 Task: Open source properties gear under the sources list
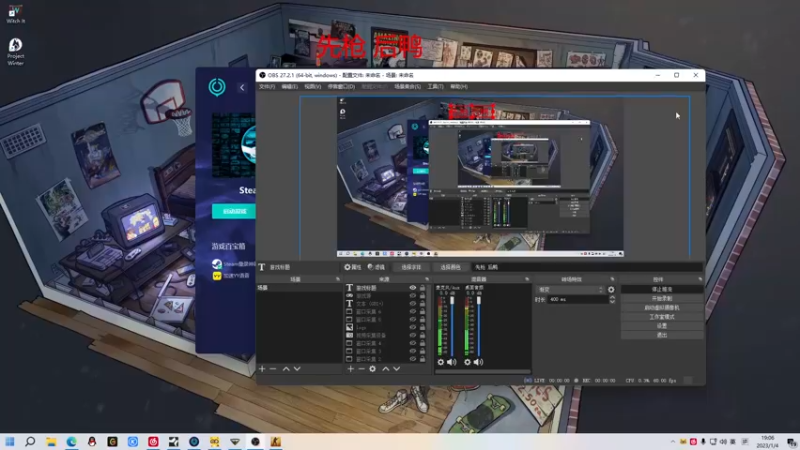tap(372, 368)
